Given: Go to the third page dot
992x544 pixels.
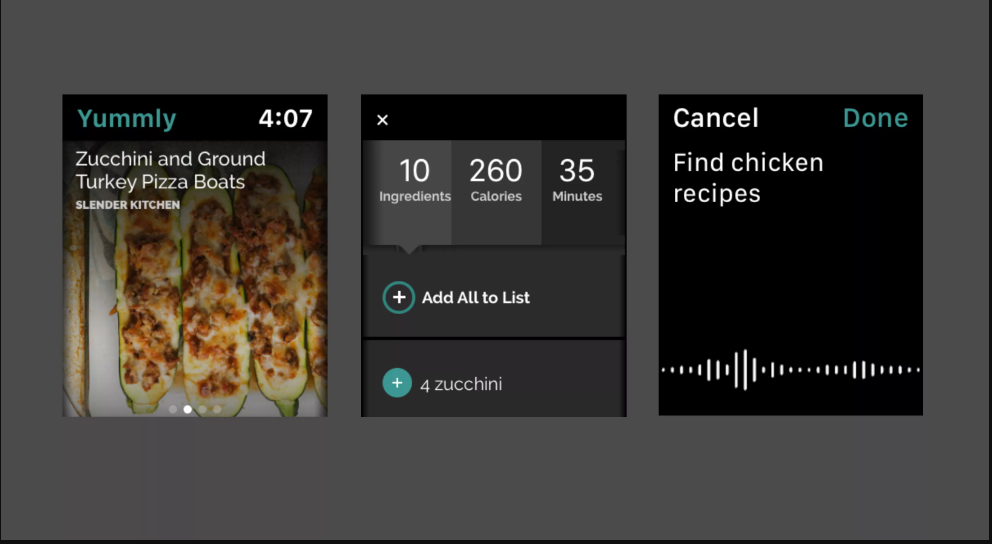Looking at the screenshot, I should 202,409.
